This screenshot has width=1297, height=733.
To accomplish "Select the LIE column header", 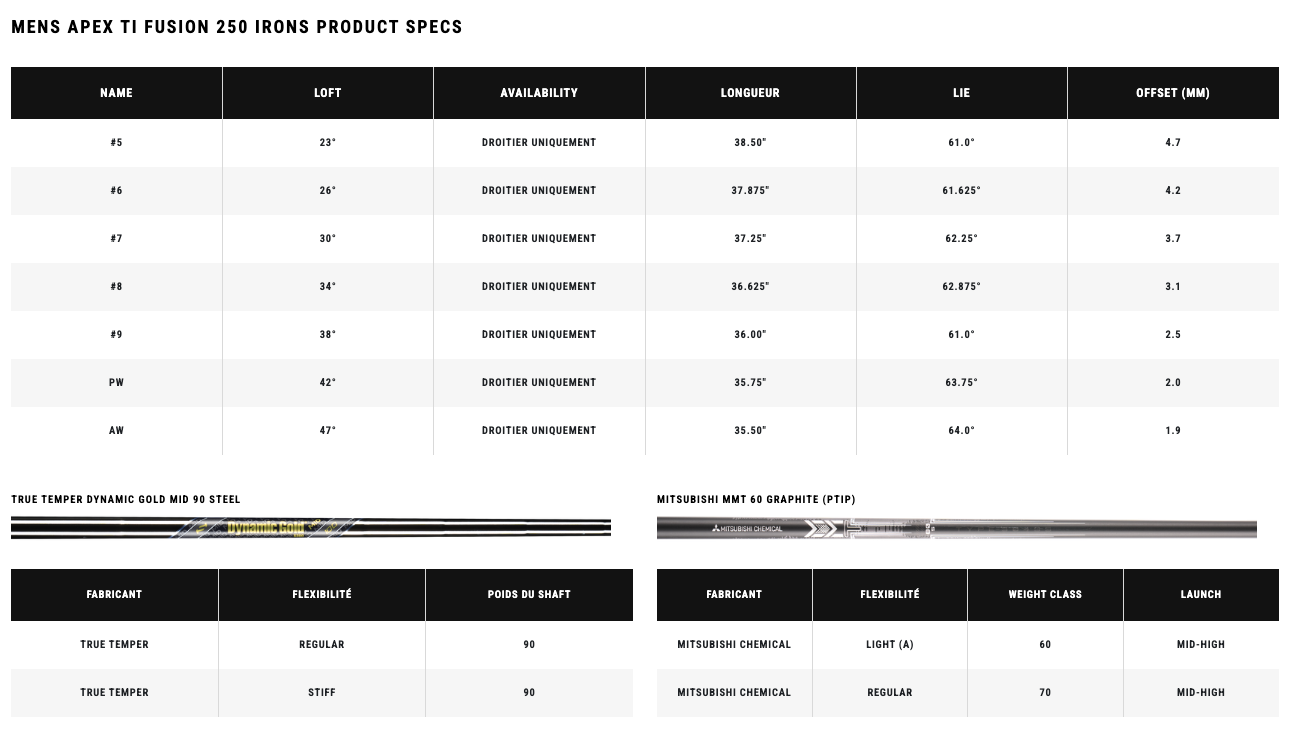I will [962, 93].
